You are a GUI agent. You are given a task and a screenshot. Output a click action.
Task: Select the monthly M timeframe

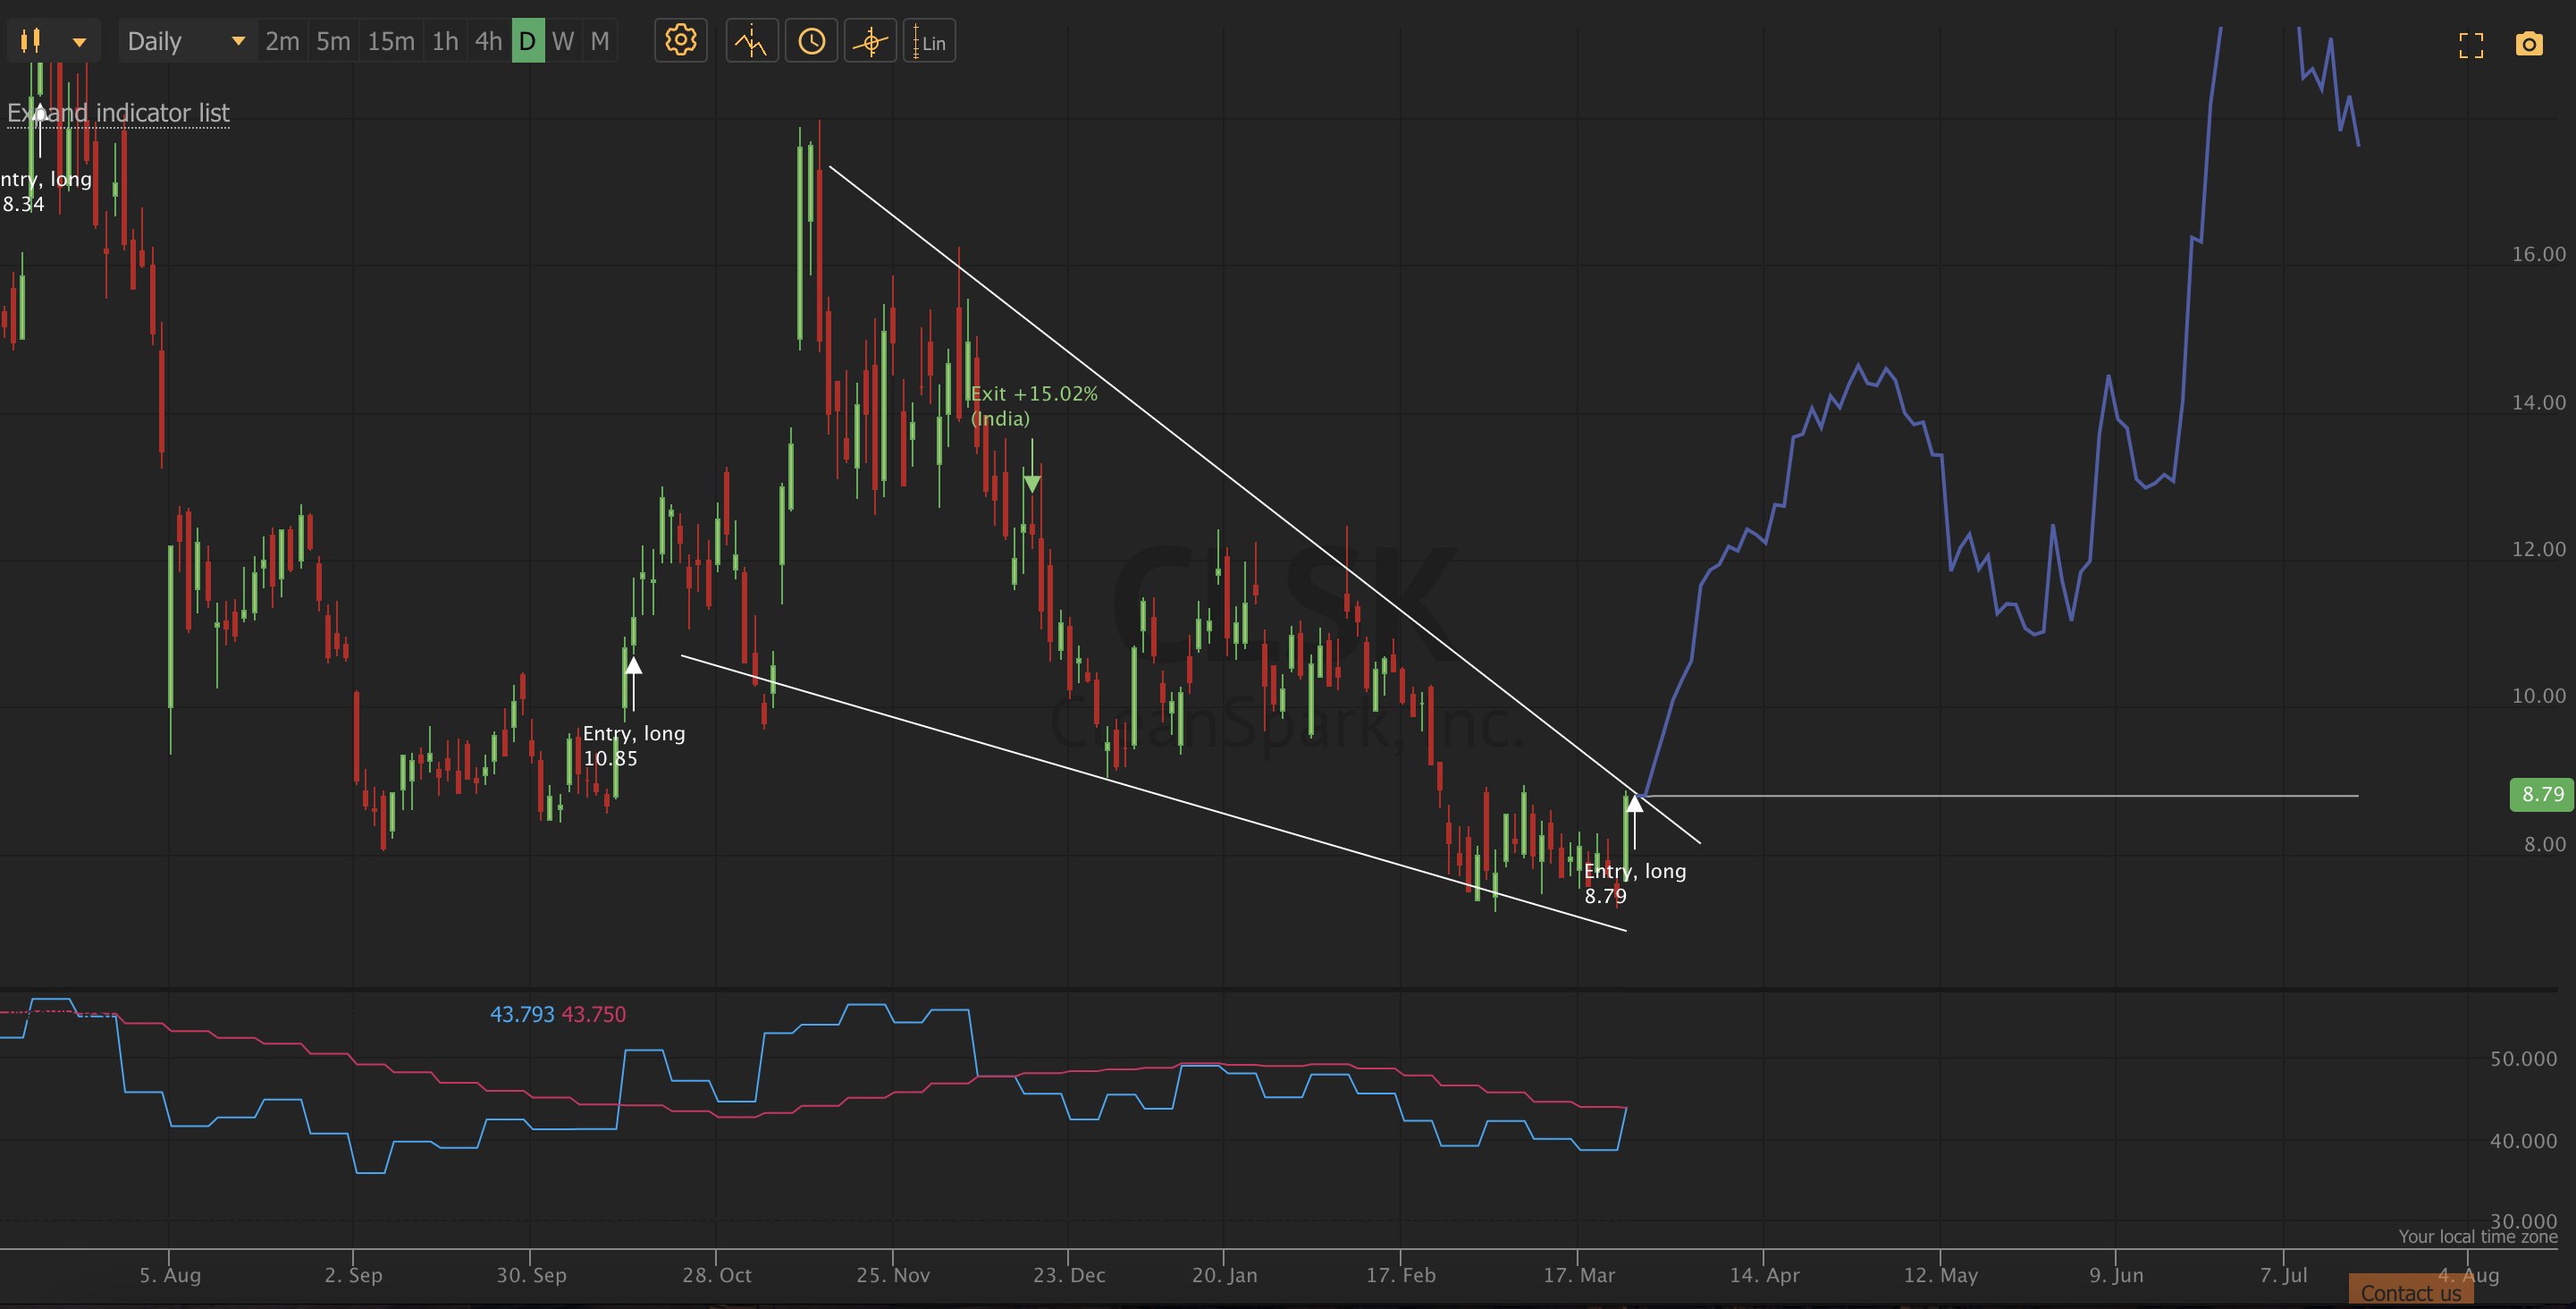[600, 42]
